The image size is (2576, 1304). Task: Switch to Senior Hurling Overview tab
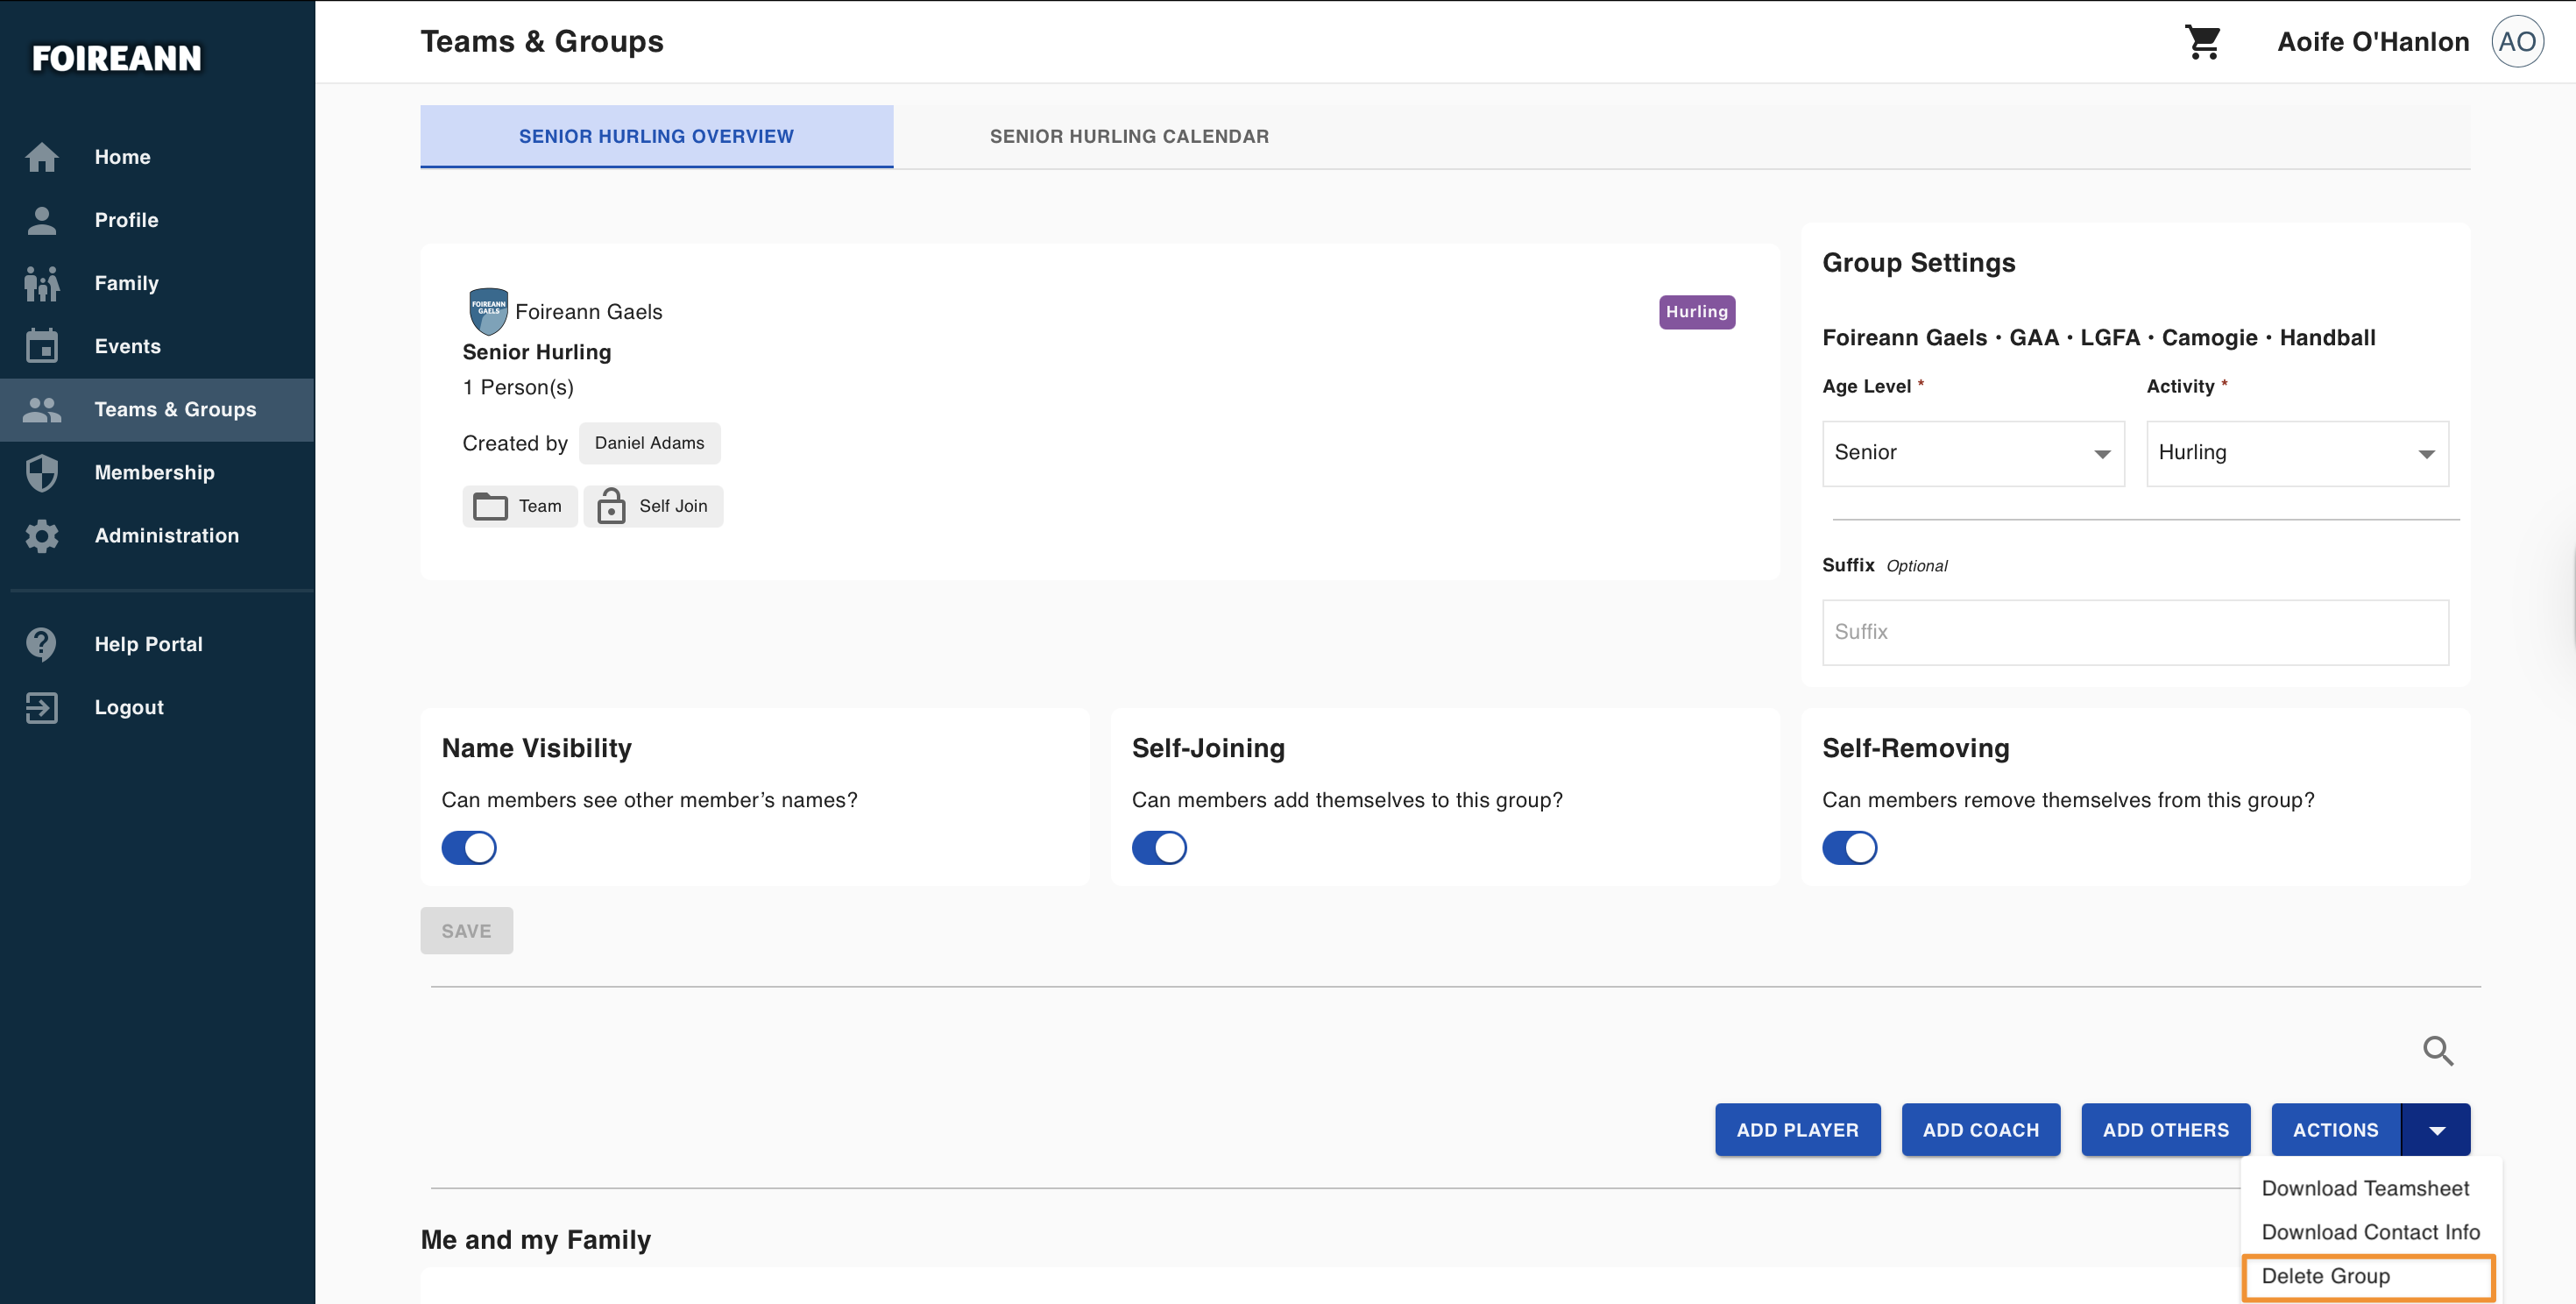pos(656,136)
